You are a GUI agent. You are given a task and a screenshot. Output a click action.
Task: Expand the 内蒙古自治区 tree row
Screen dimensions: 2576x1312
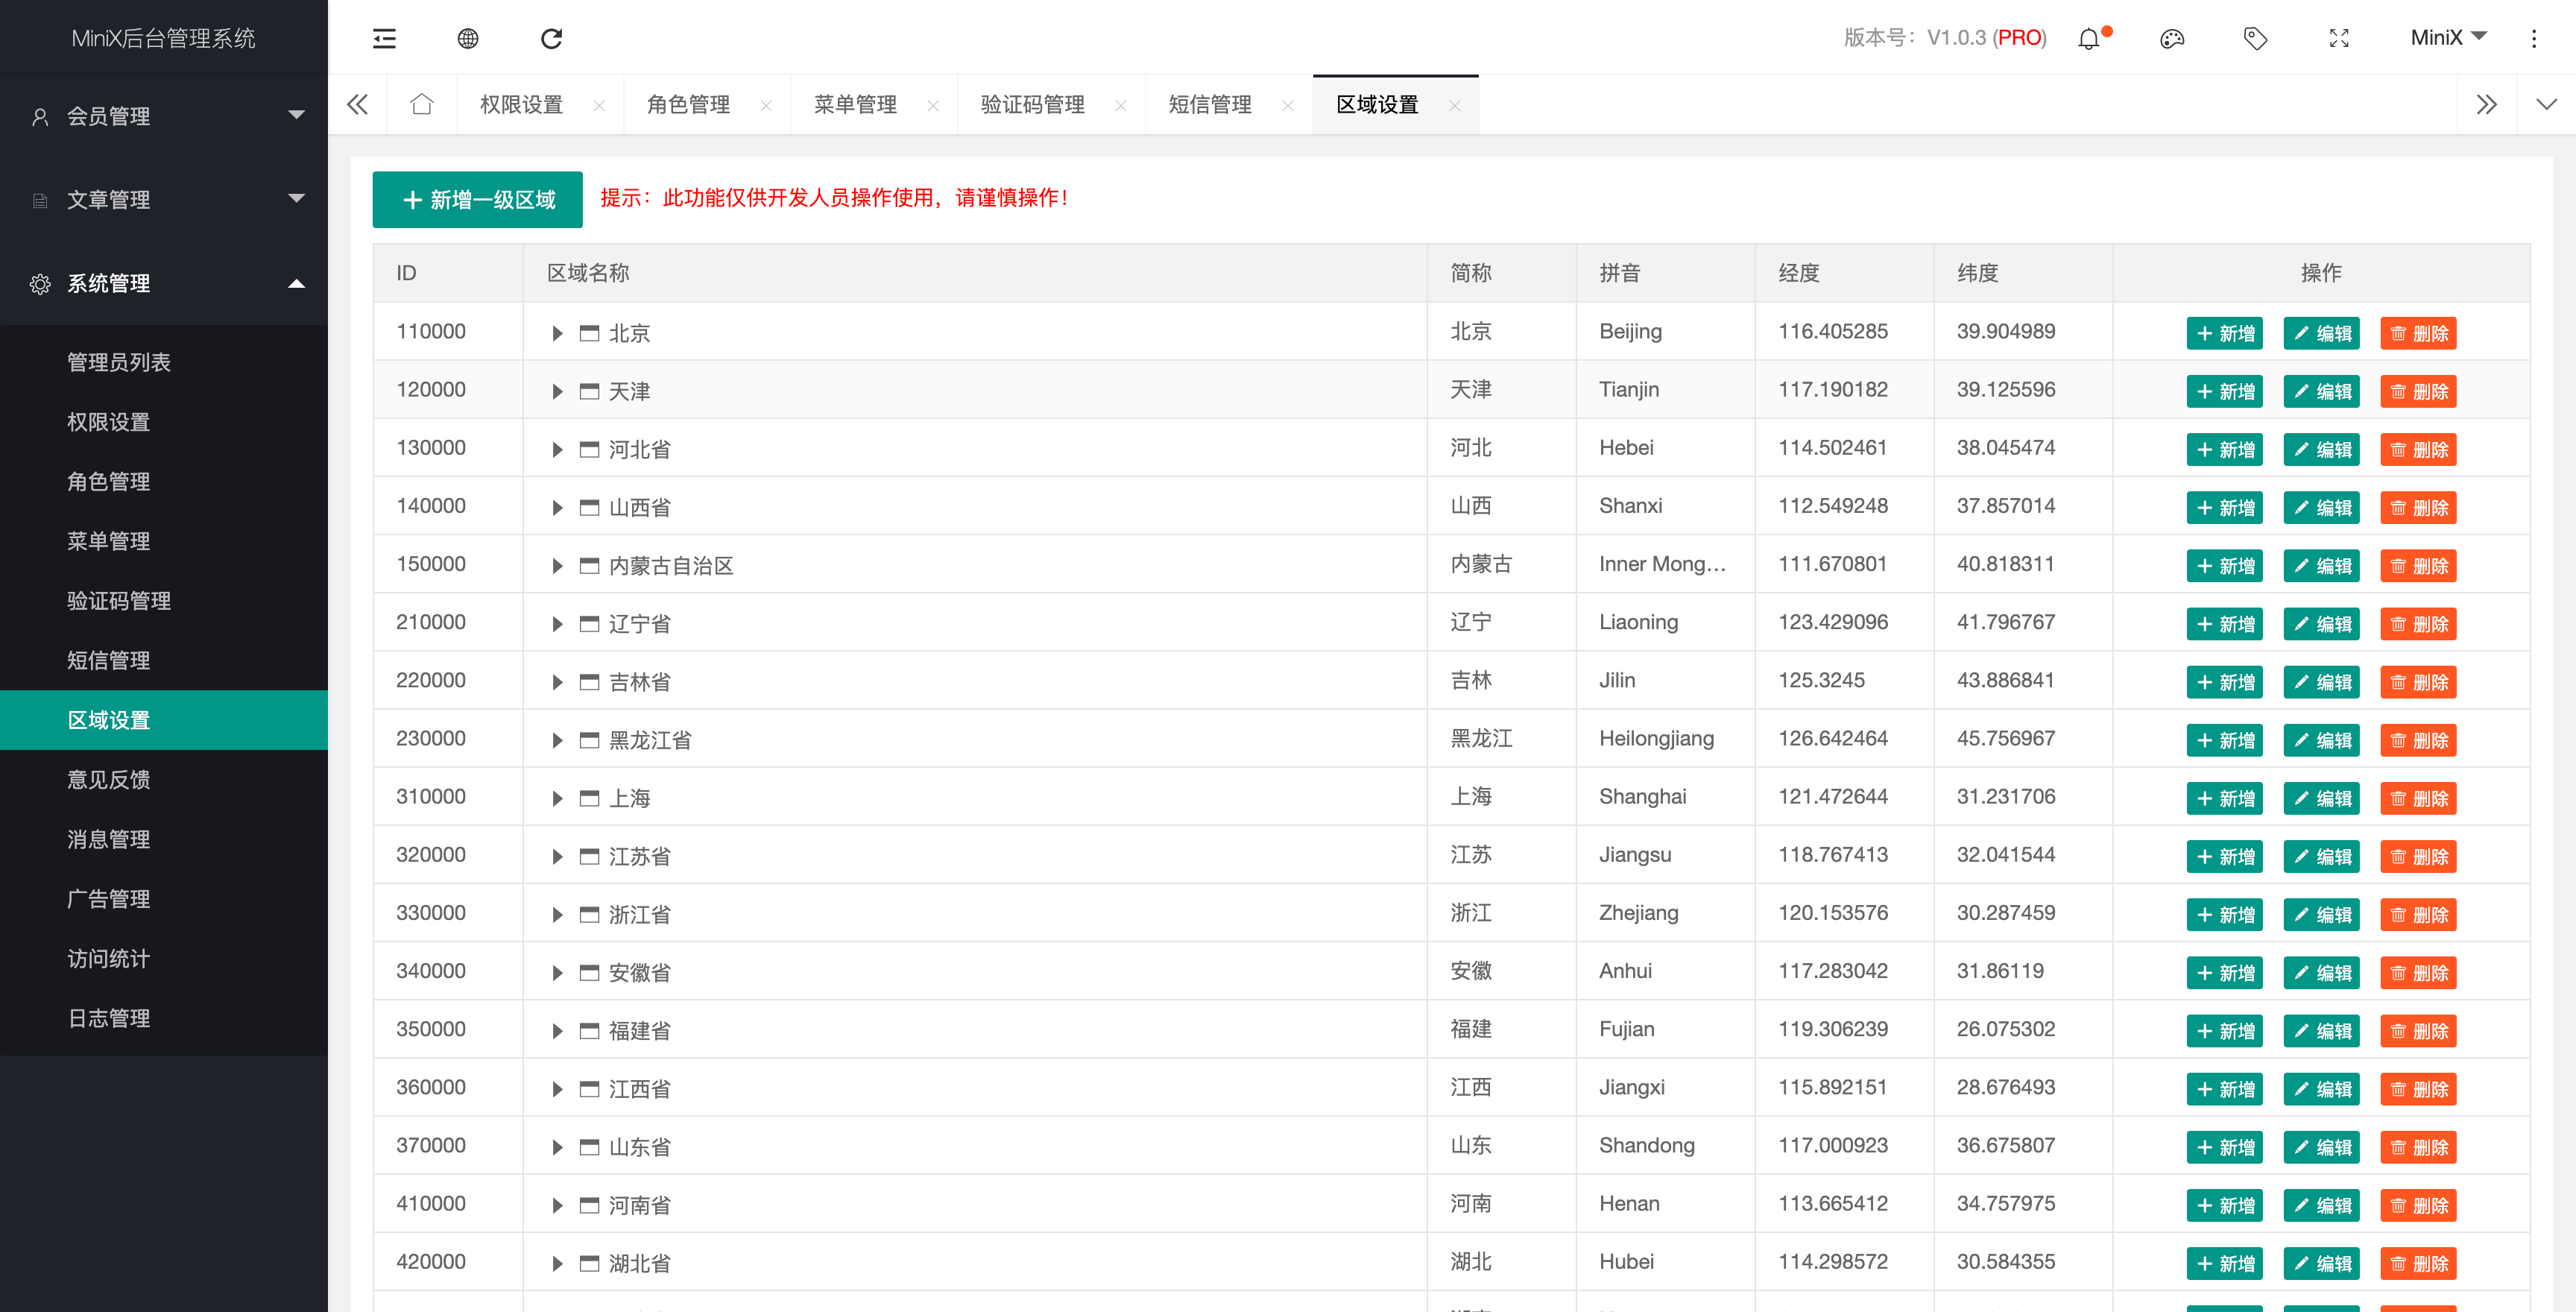click(x=557, y=566)
